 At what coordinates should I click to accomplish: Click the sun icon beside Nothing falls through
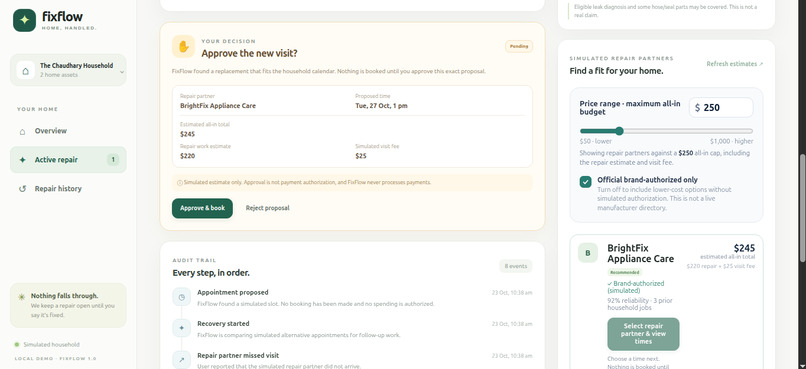[21, 297]
